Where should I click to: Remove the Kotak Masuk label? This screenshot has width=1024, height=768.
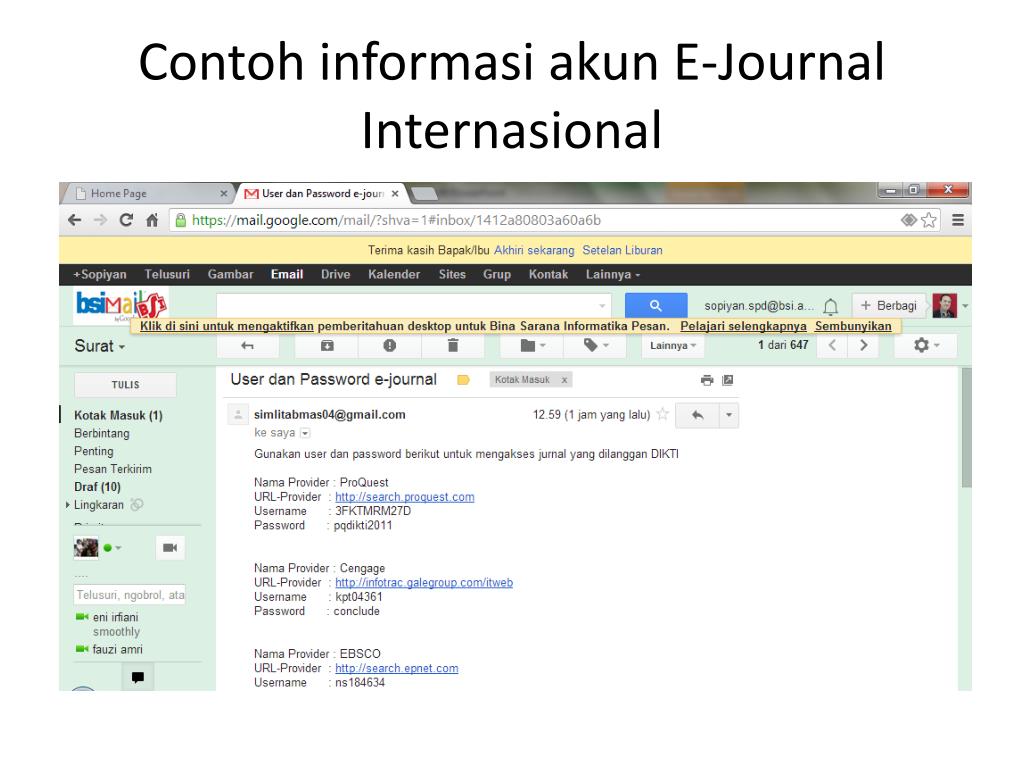(564, 379)
